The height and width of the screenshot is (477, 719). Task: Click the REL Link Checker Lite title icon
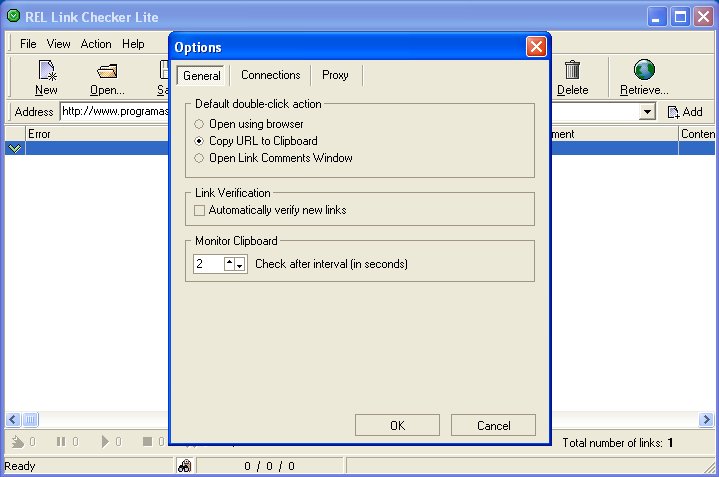click(x=14, y=17)
